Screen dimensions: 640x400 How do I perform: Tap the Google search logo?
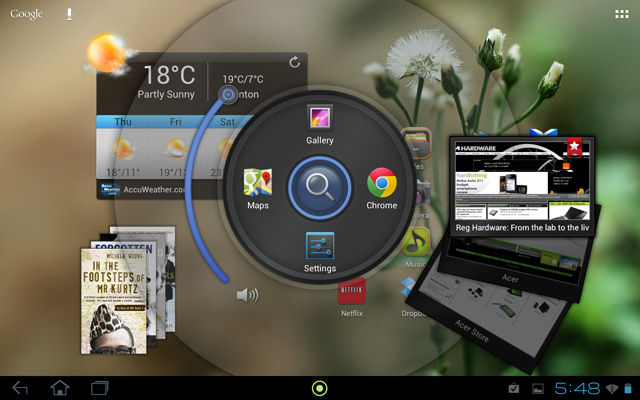(26, 14)
